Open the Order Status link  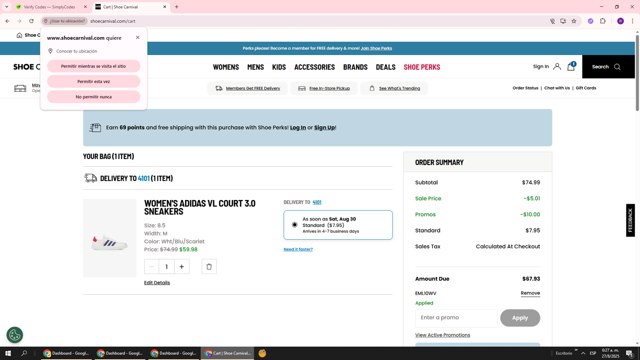(x=525, y=88)
